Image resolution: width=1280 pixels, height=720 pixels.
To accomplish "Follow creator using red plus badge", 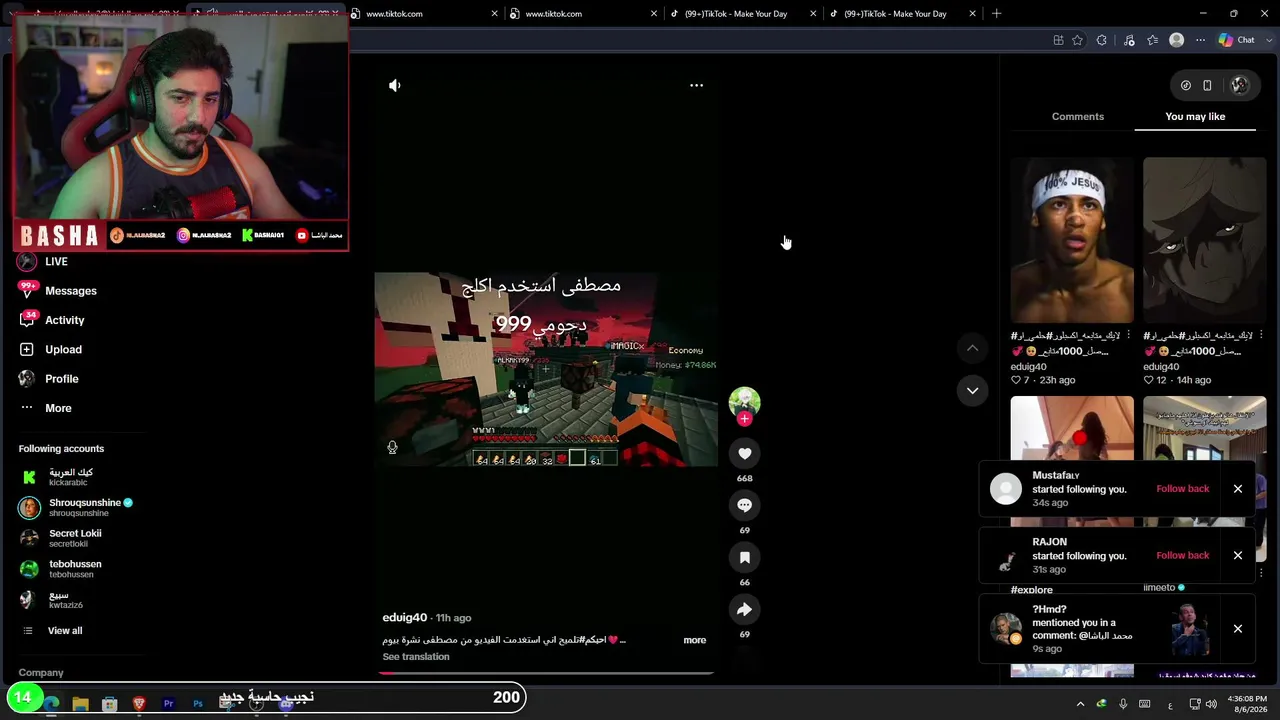I will (744, 419).
